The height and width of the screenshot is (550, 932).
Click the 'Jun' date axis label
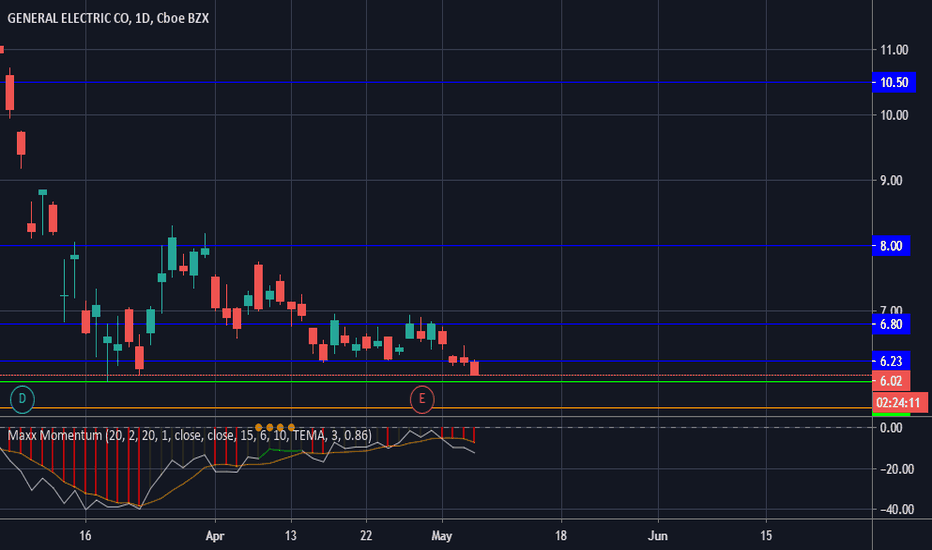pos(657,536)
